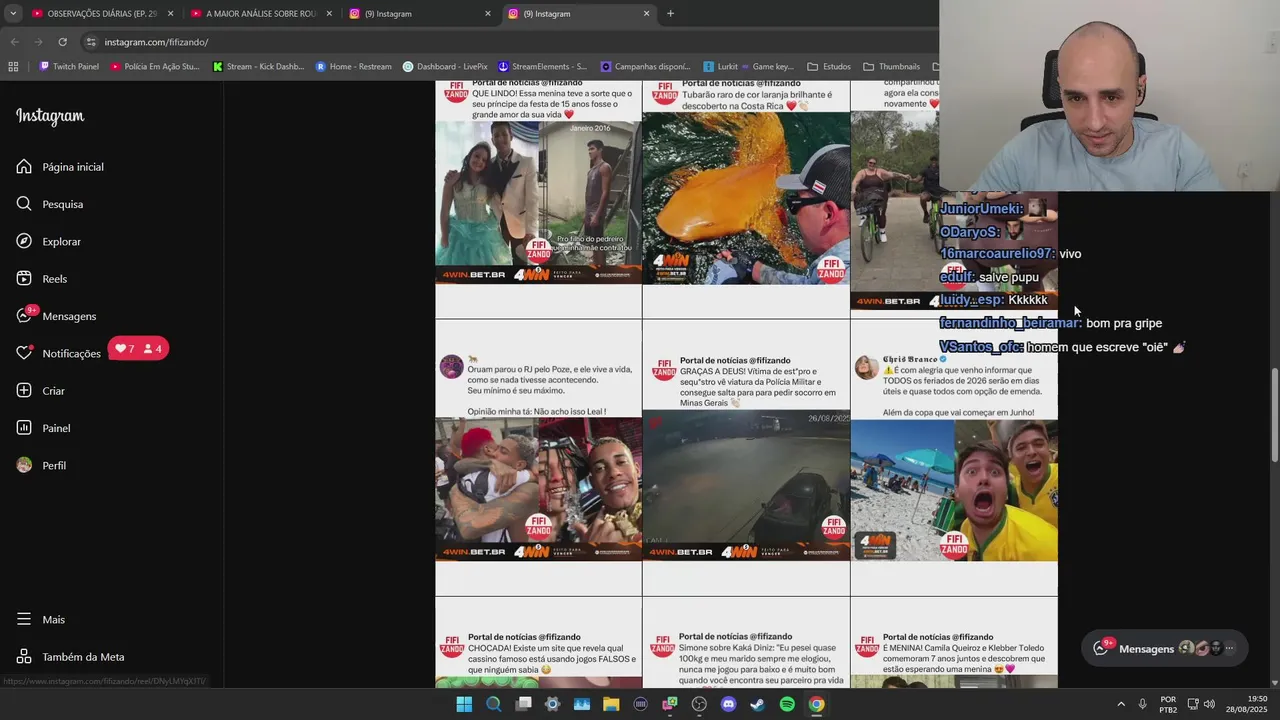This screenshot has width=1280, height=720.
Task: Open a new browser tab
Action: [x=670, y=14]
